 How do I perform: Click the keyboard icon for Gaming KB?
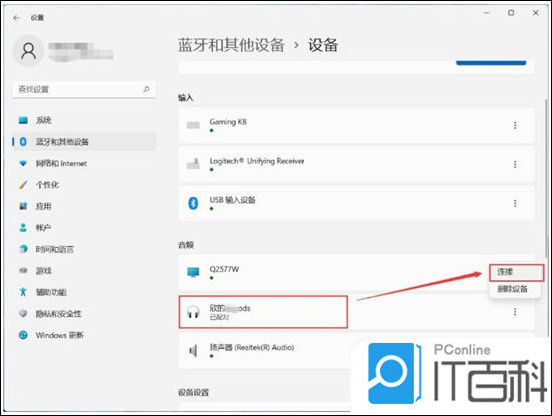pos(193,125)
